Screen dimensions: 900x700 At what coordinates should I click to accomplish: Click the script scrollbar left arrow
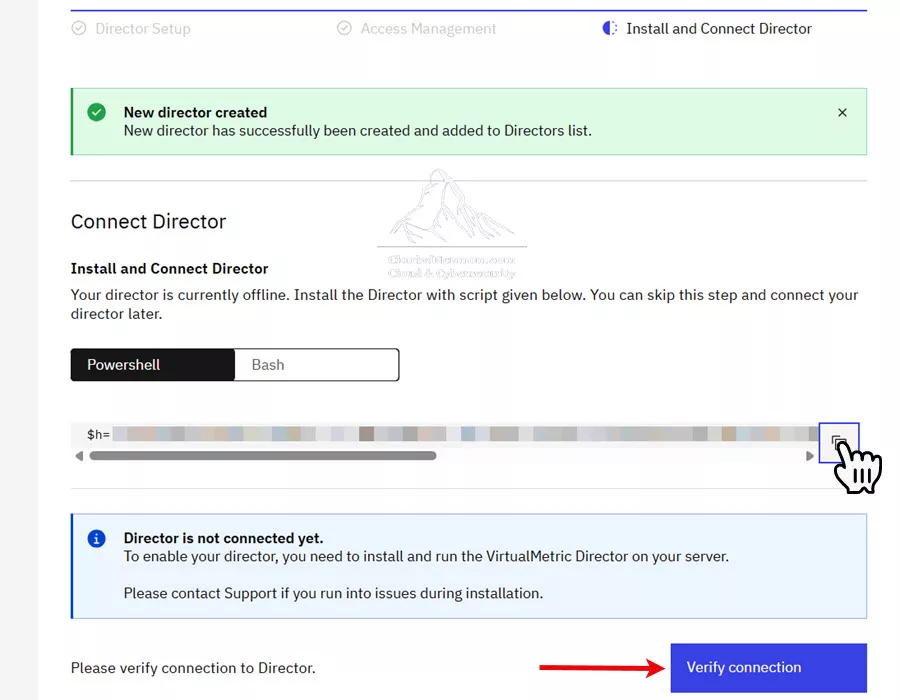click(x=79, y=456)
